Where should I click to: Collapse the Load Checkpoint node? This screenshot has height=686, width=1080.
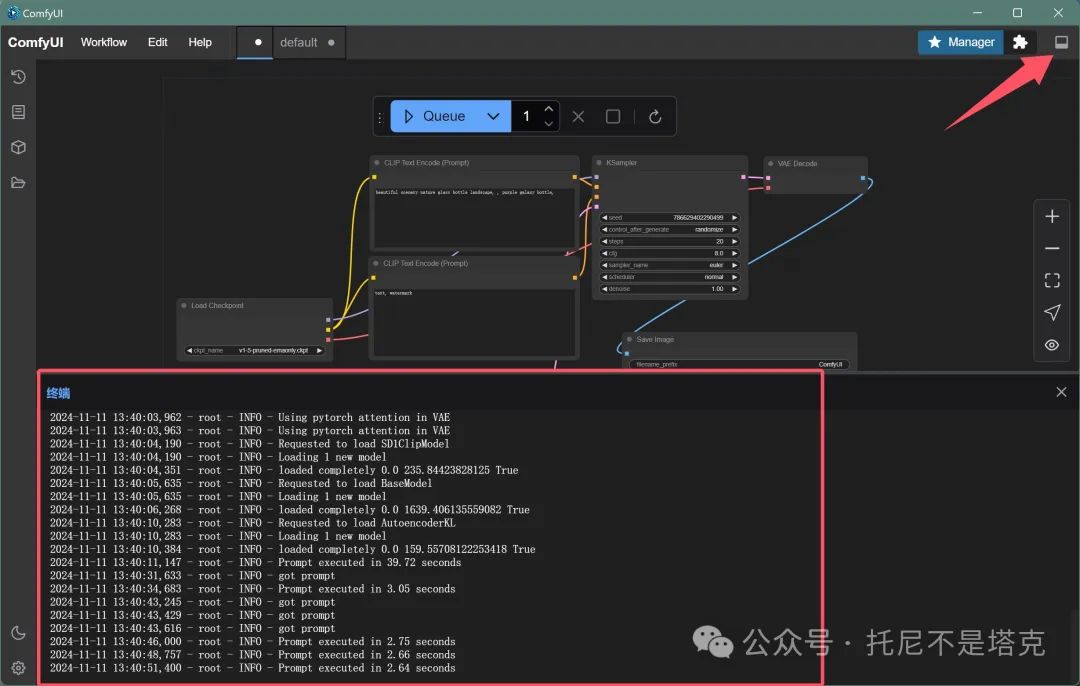point(184,305)
